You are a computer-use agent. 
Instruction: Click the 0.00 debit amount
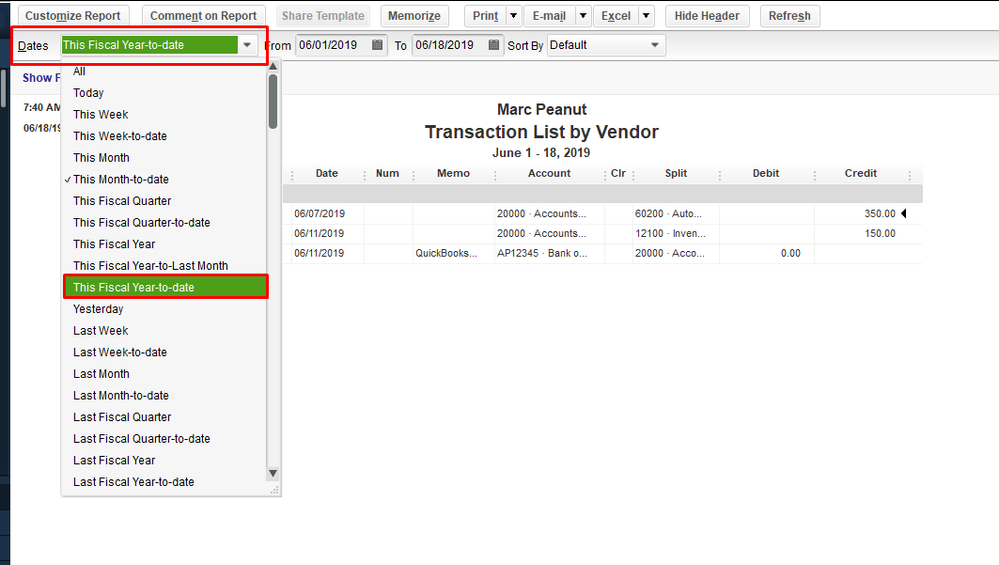[791, 253]
